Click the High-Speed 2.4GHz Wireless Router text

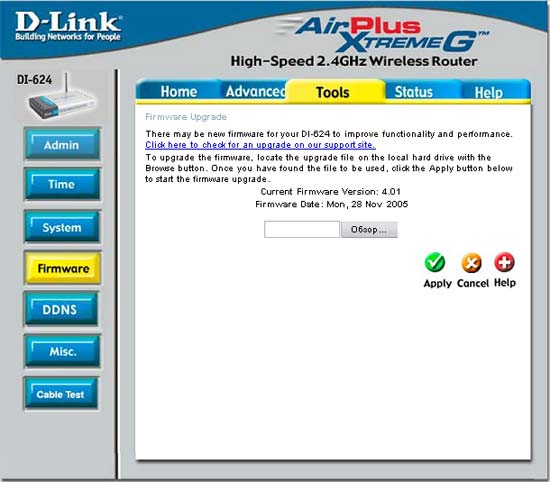354,61
